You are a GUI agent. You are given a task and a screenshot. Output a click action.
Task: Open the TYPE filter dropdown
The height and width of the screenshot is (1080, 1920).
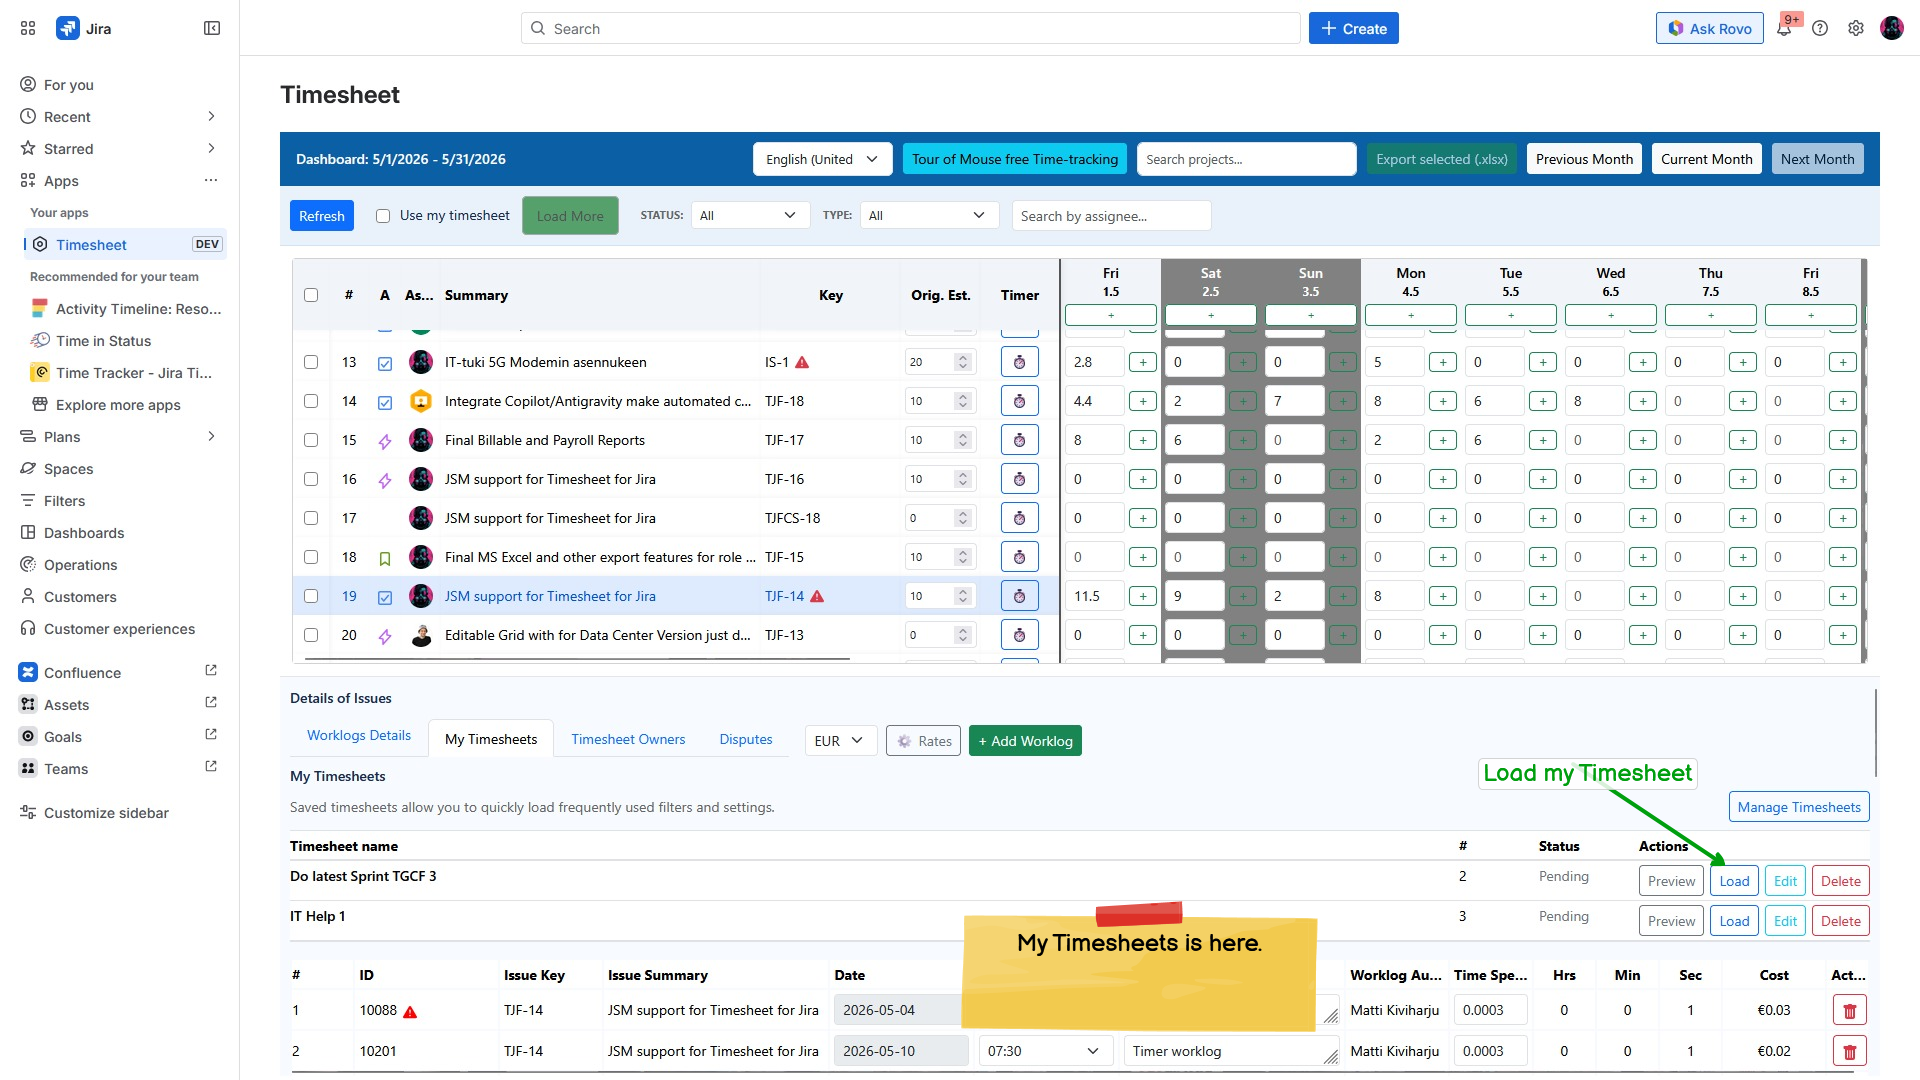point(929,216)
